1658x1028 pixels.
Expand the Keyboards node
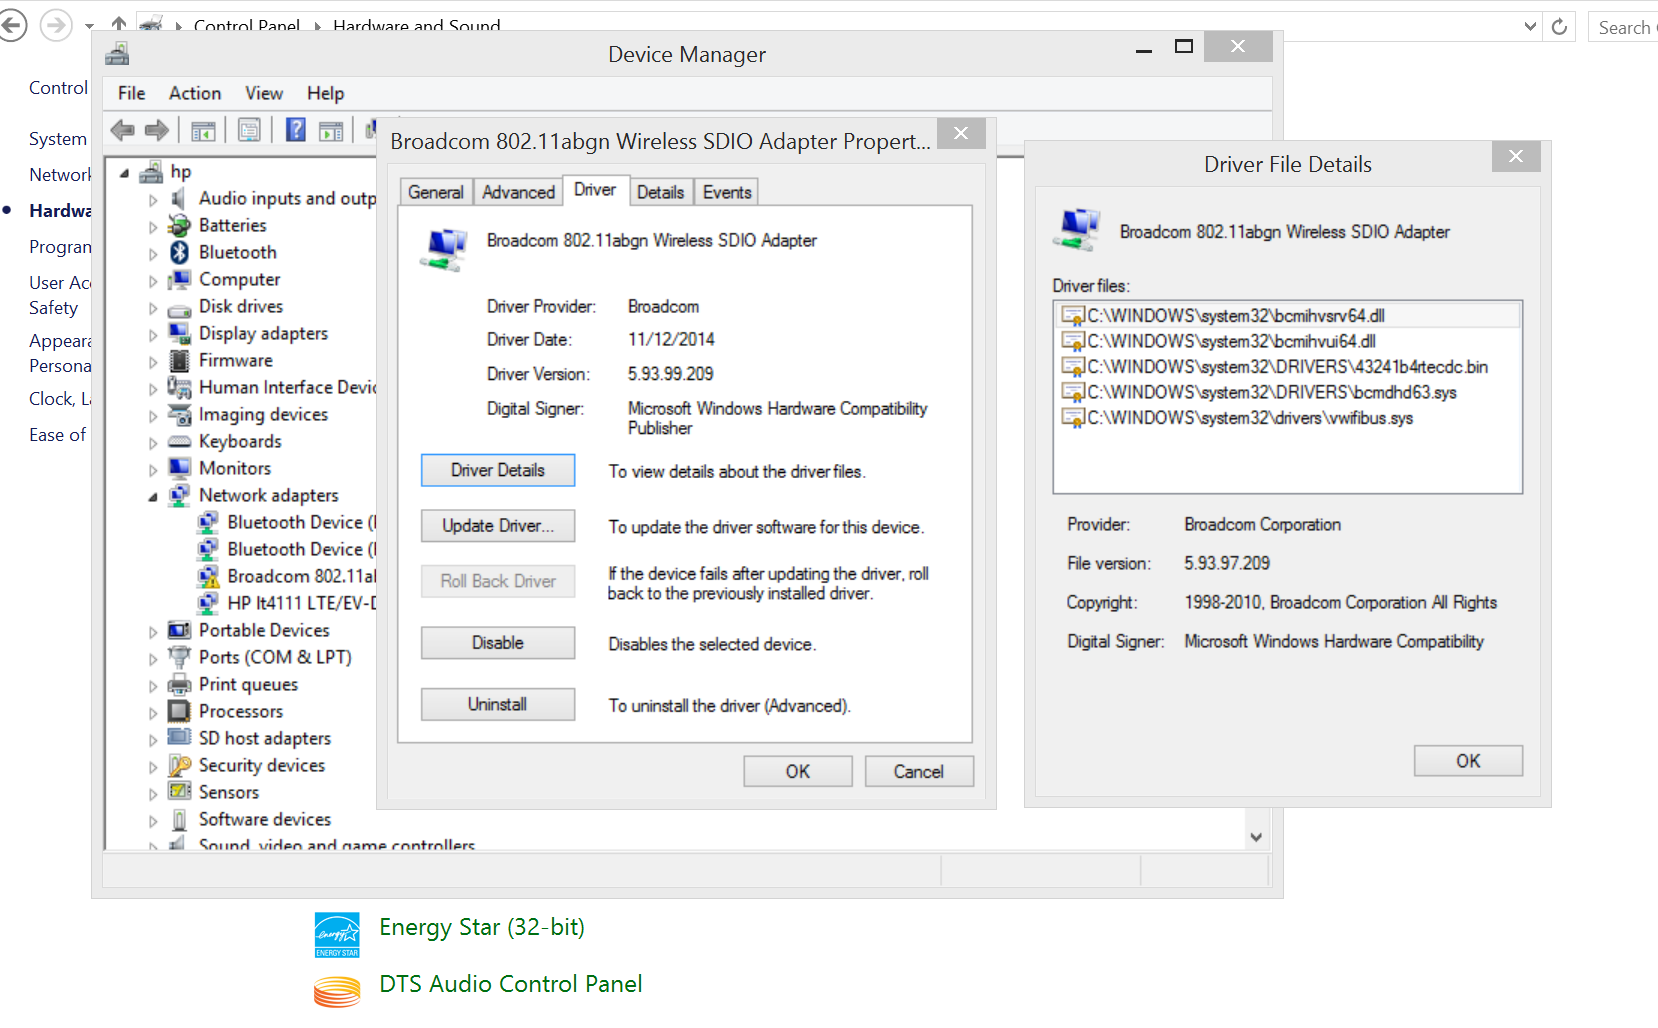[x=153, y=443]
